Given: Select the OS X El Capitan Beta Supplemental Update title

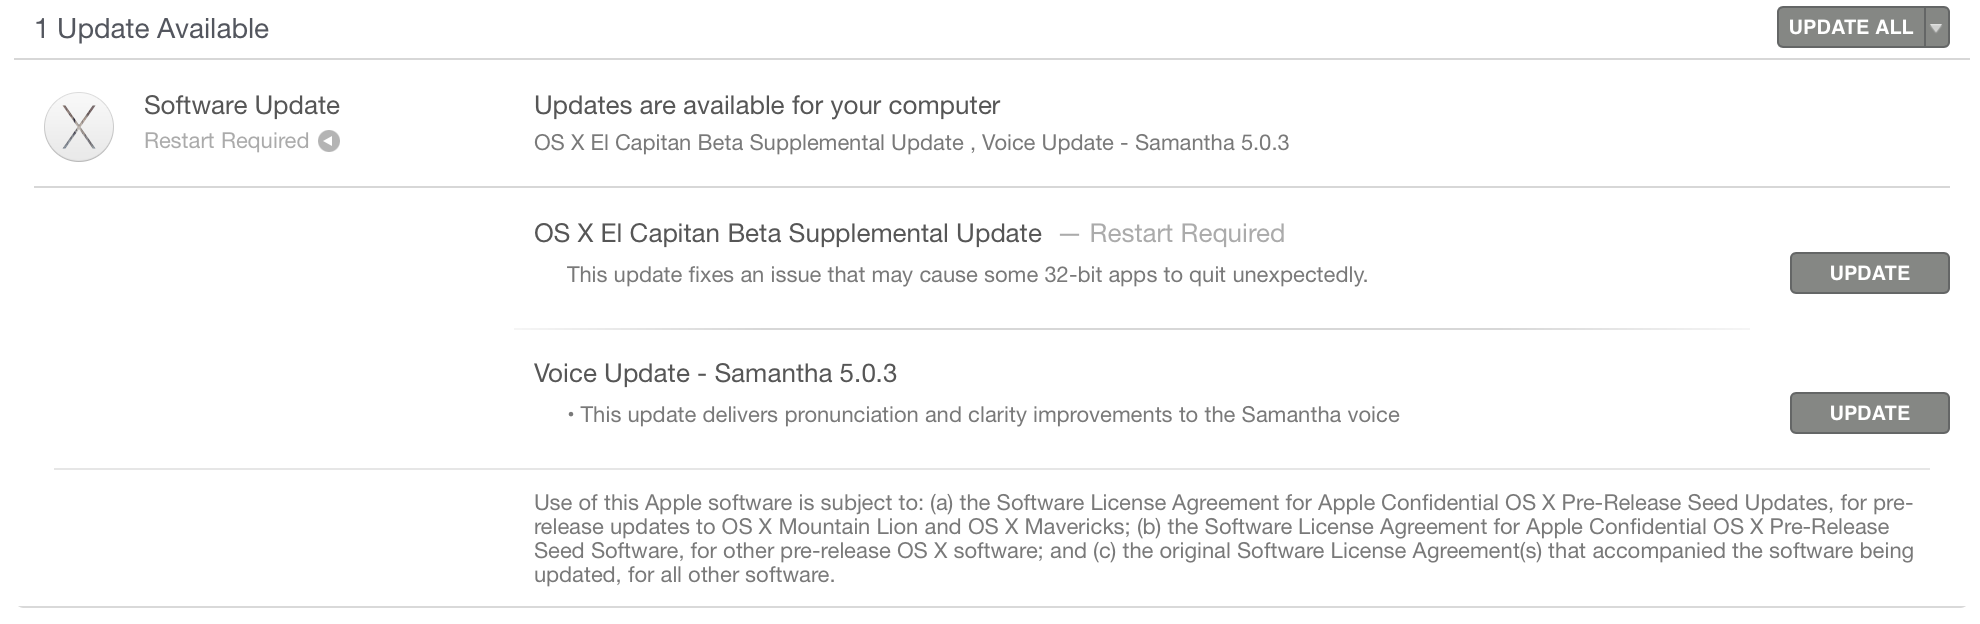Looking at the screenshot, I should (786, 233).
